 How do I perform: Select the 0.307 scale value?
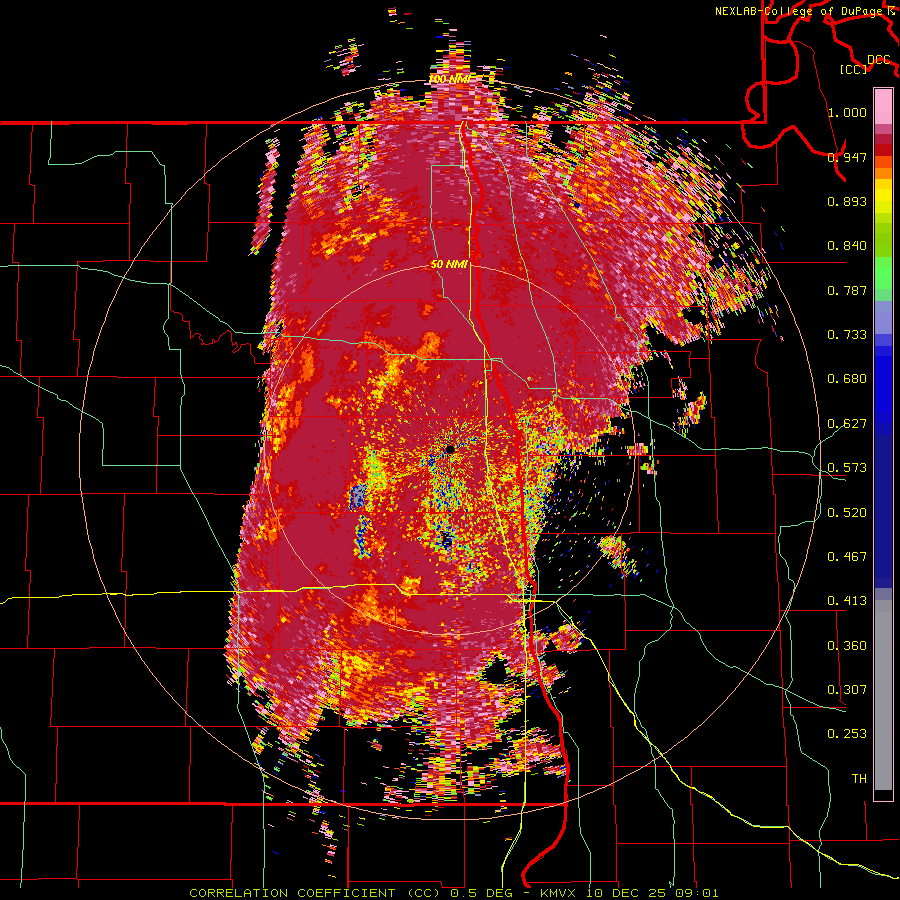(847, 690)
